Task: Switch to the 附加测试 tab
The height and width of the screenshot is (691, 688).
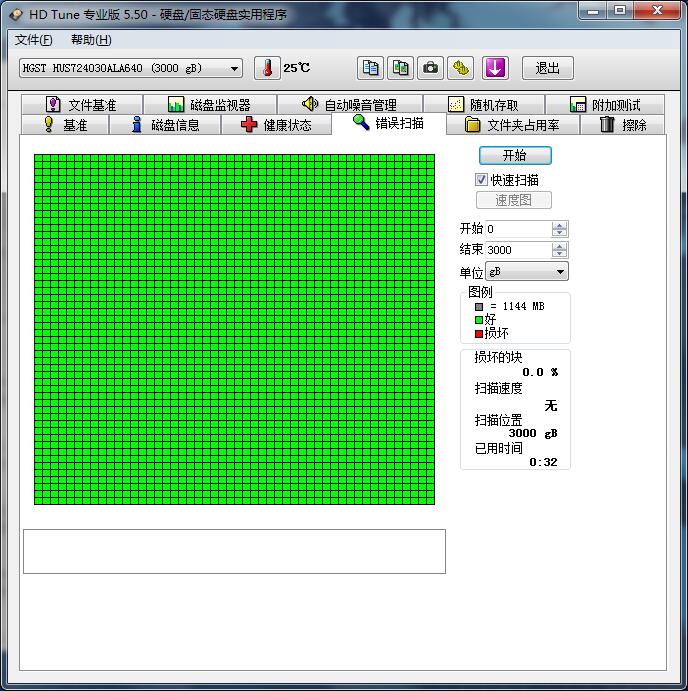Action: click(605, 105)
